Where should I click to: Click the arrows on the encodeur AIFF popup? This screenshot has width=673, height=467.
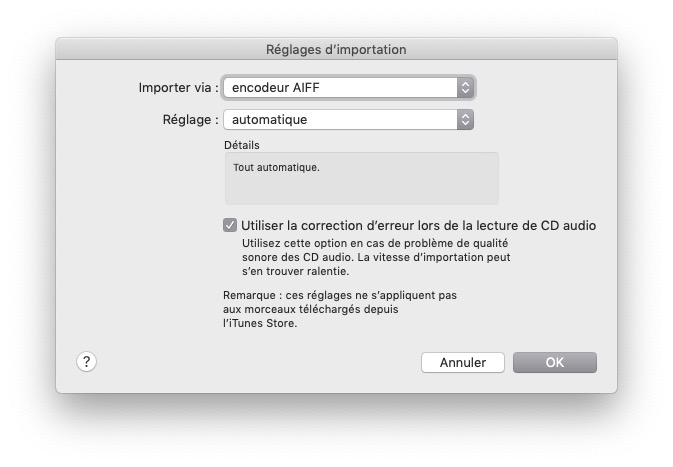(x=465, y=88)
